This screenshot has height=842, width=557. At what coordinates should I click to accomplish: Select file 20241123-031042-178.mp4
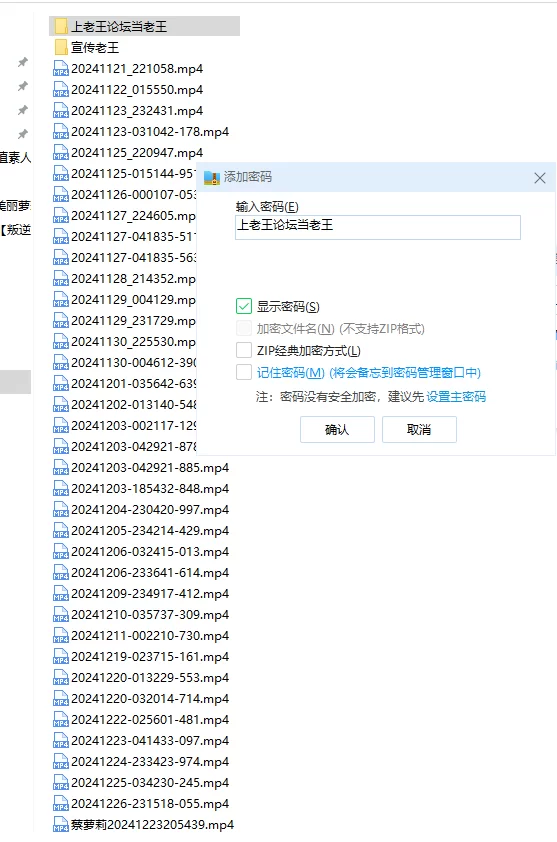click(141, 132)
